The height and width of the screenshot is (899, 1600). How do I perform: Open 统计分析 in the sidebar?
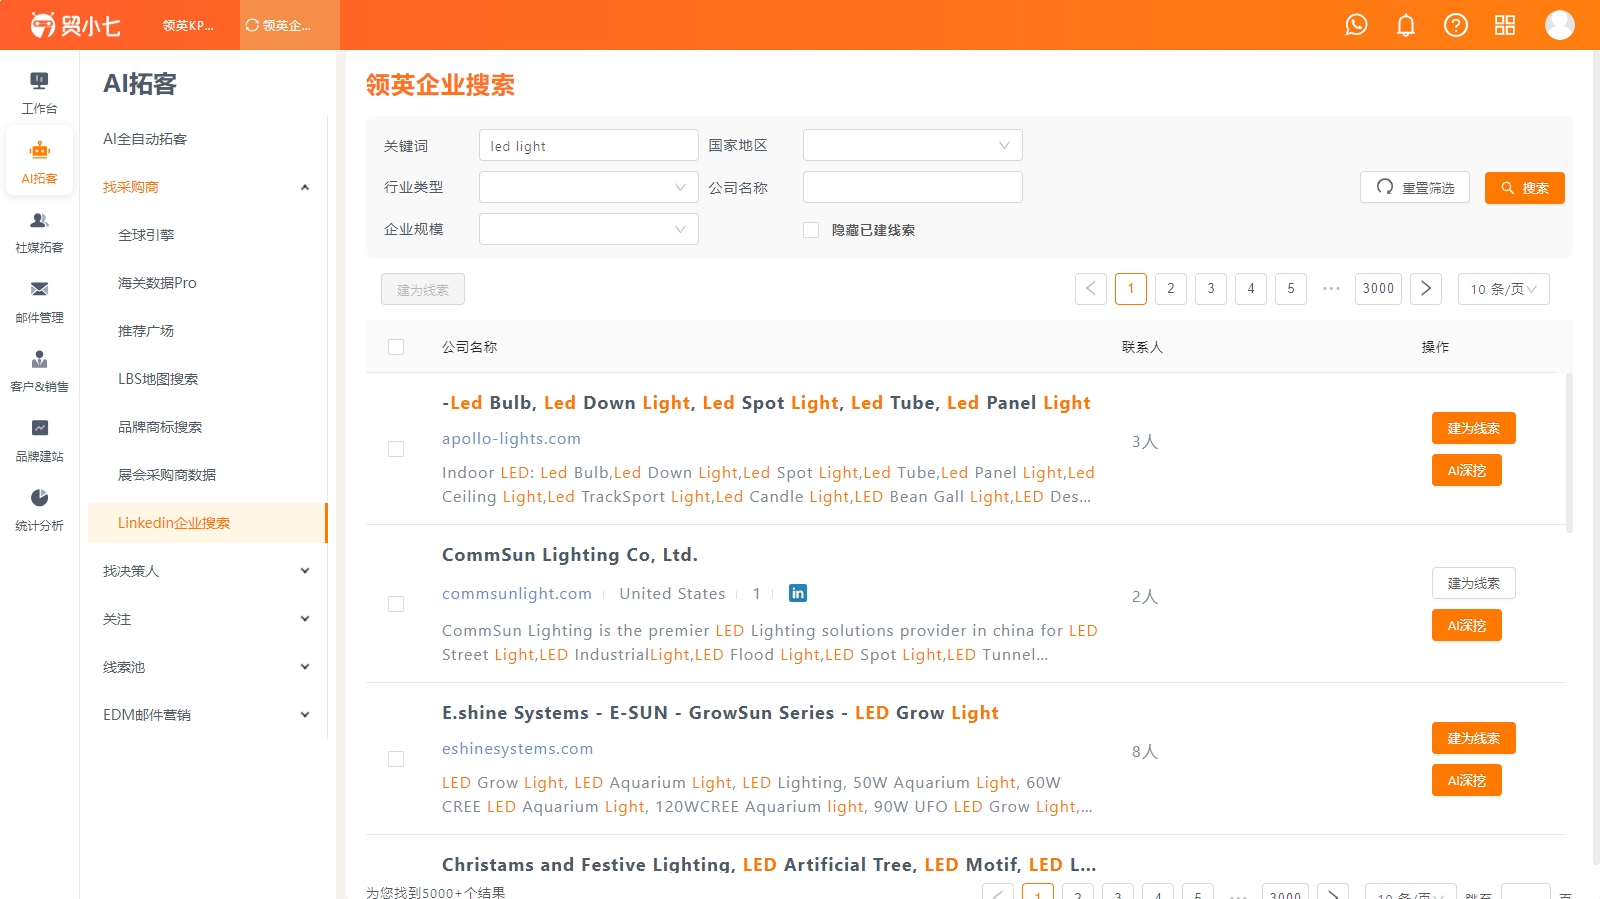click(39, 510)
